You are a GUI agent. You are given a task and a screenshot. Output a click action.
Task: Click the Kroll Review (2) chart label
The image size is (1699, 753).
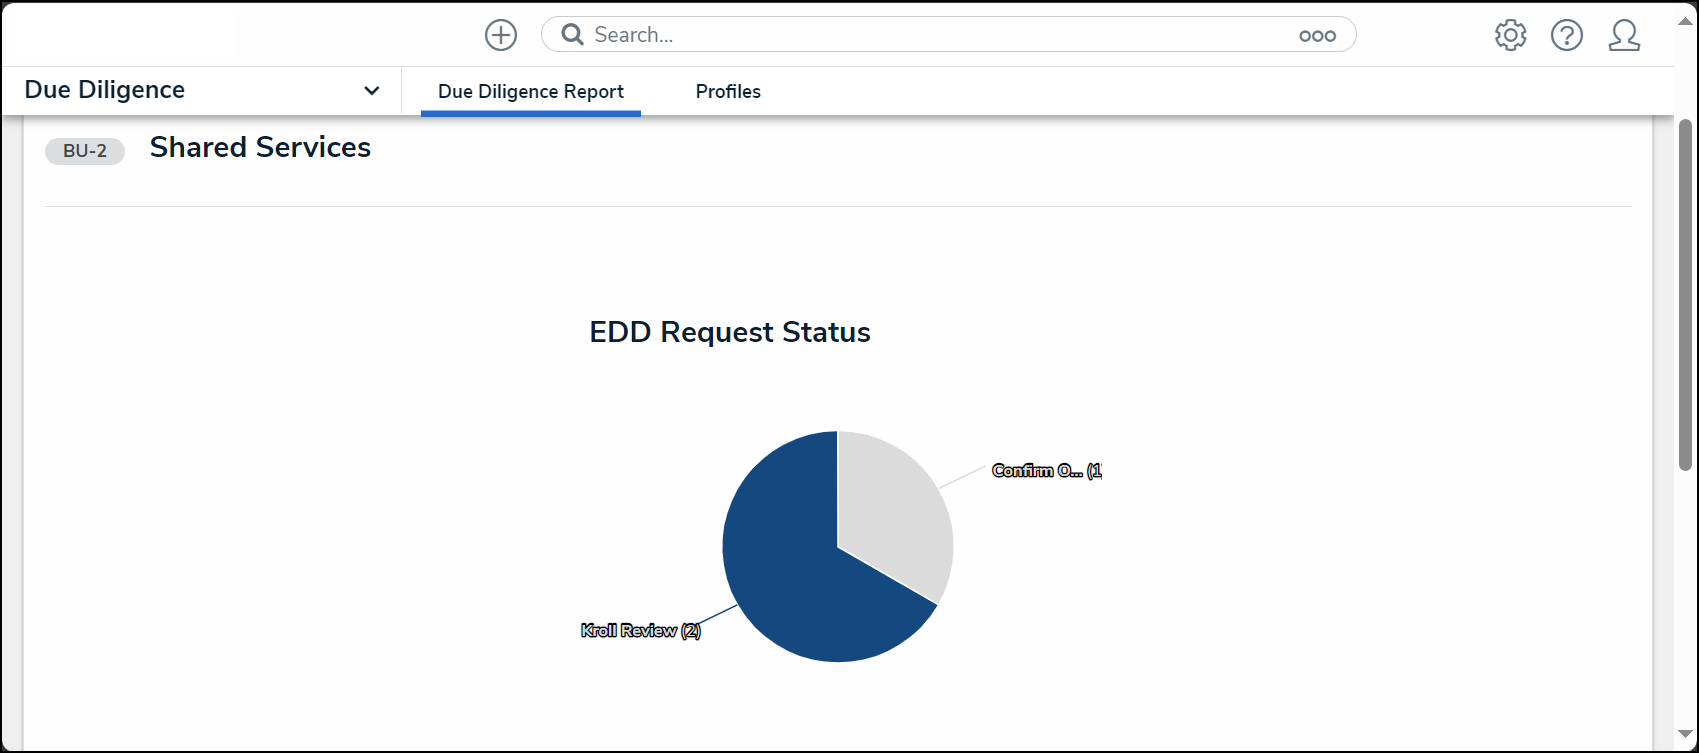[641, 631]
